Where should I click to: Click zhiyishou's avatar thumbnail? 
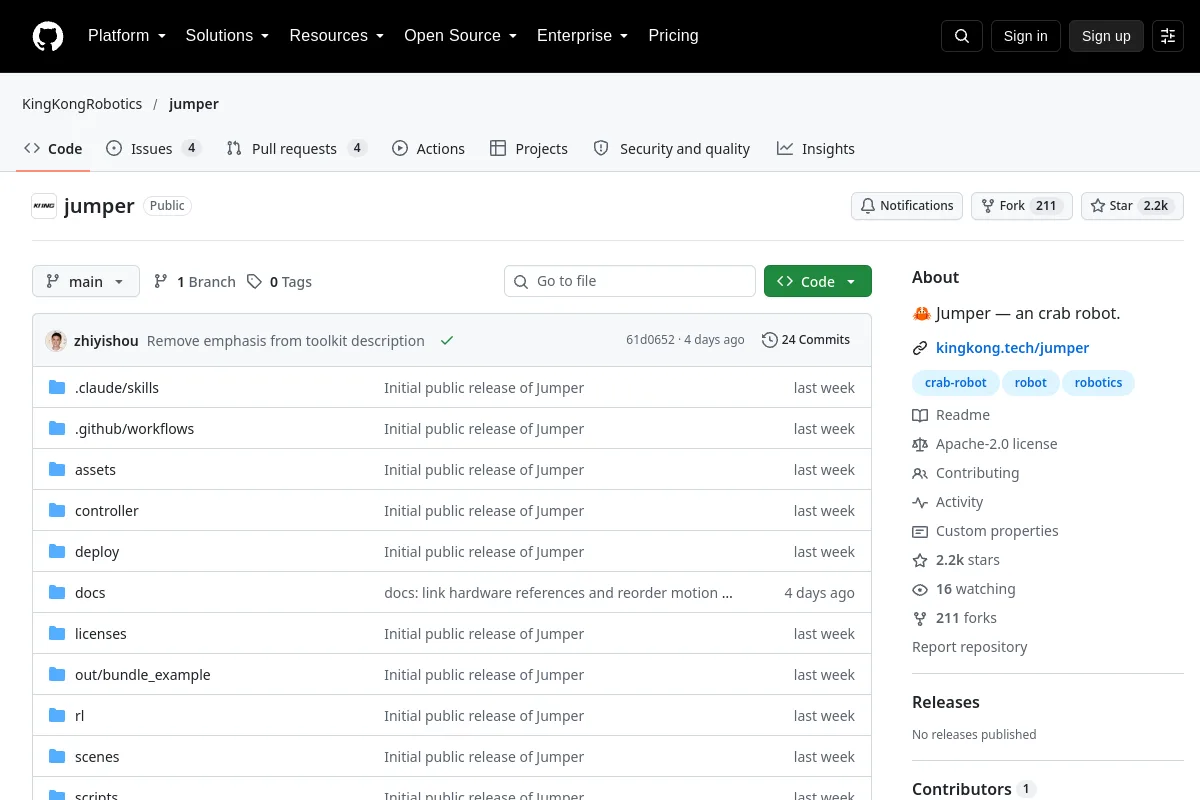click(56, 341)
